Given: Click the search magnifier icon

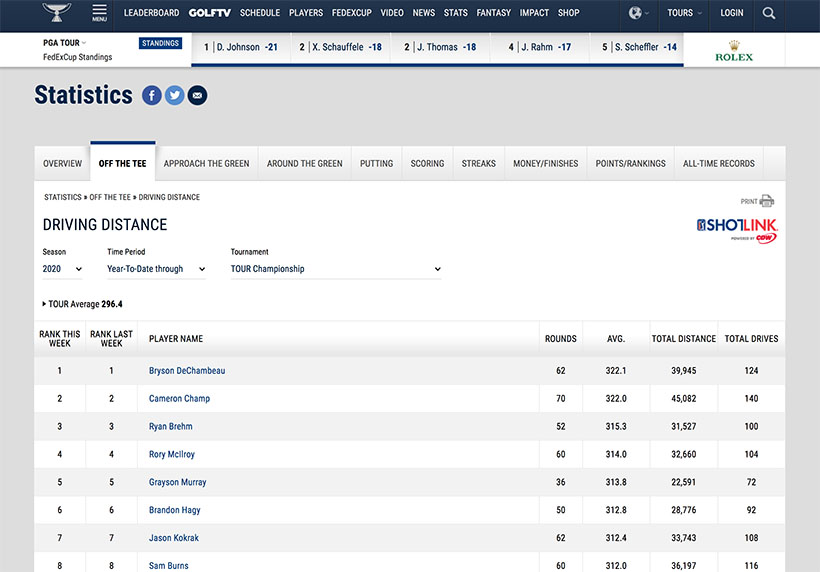Looking at the screenshot, I should (768, 13).
